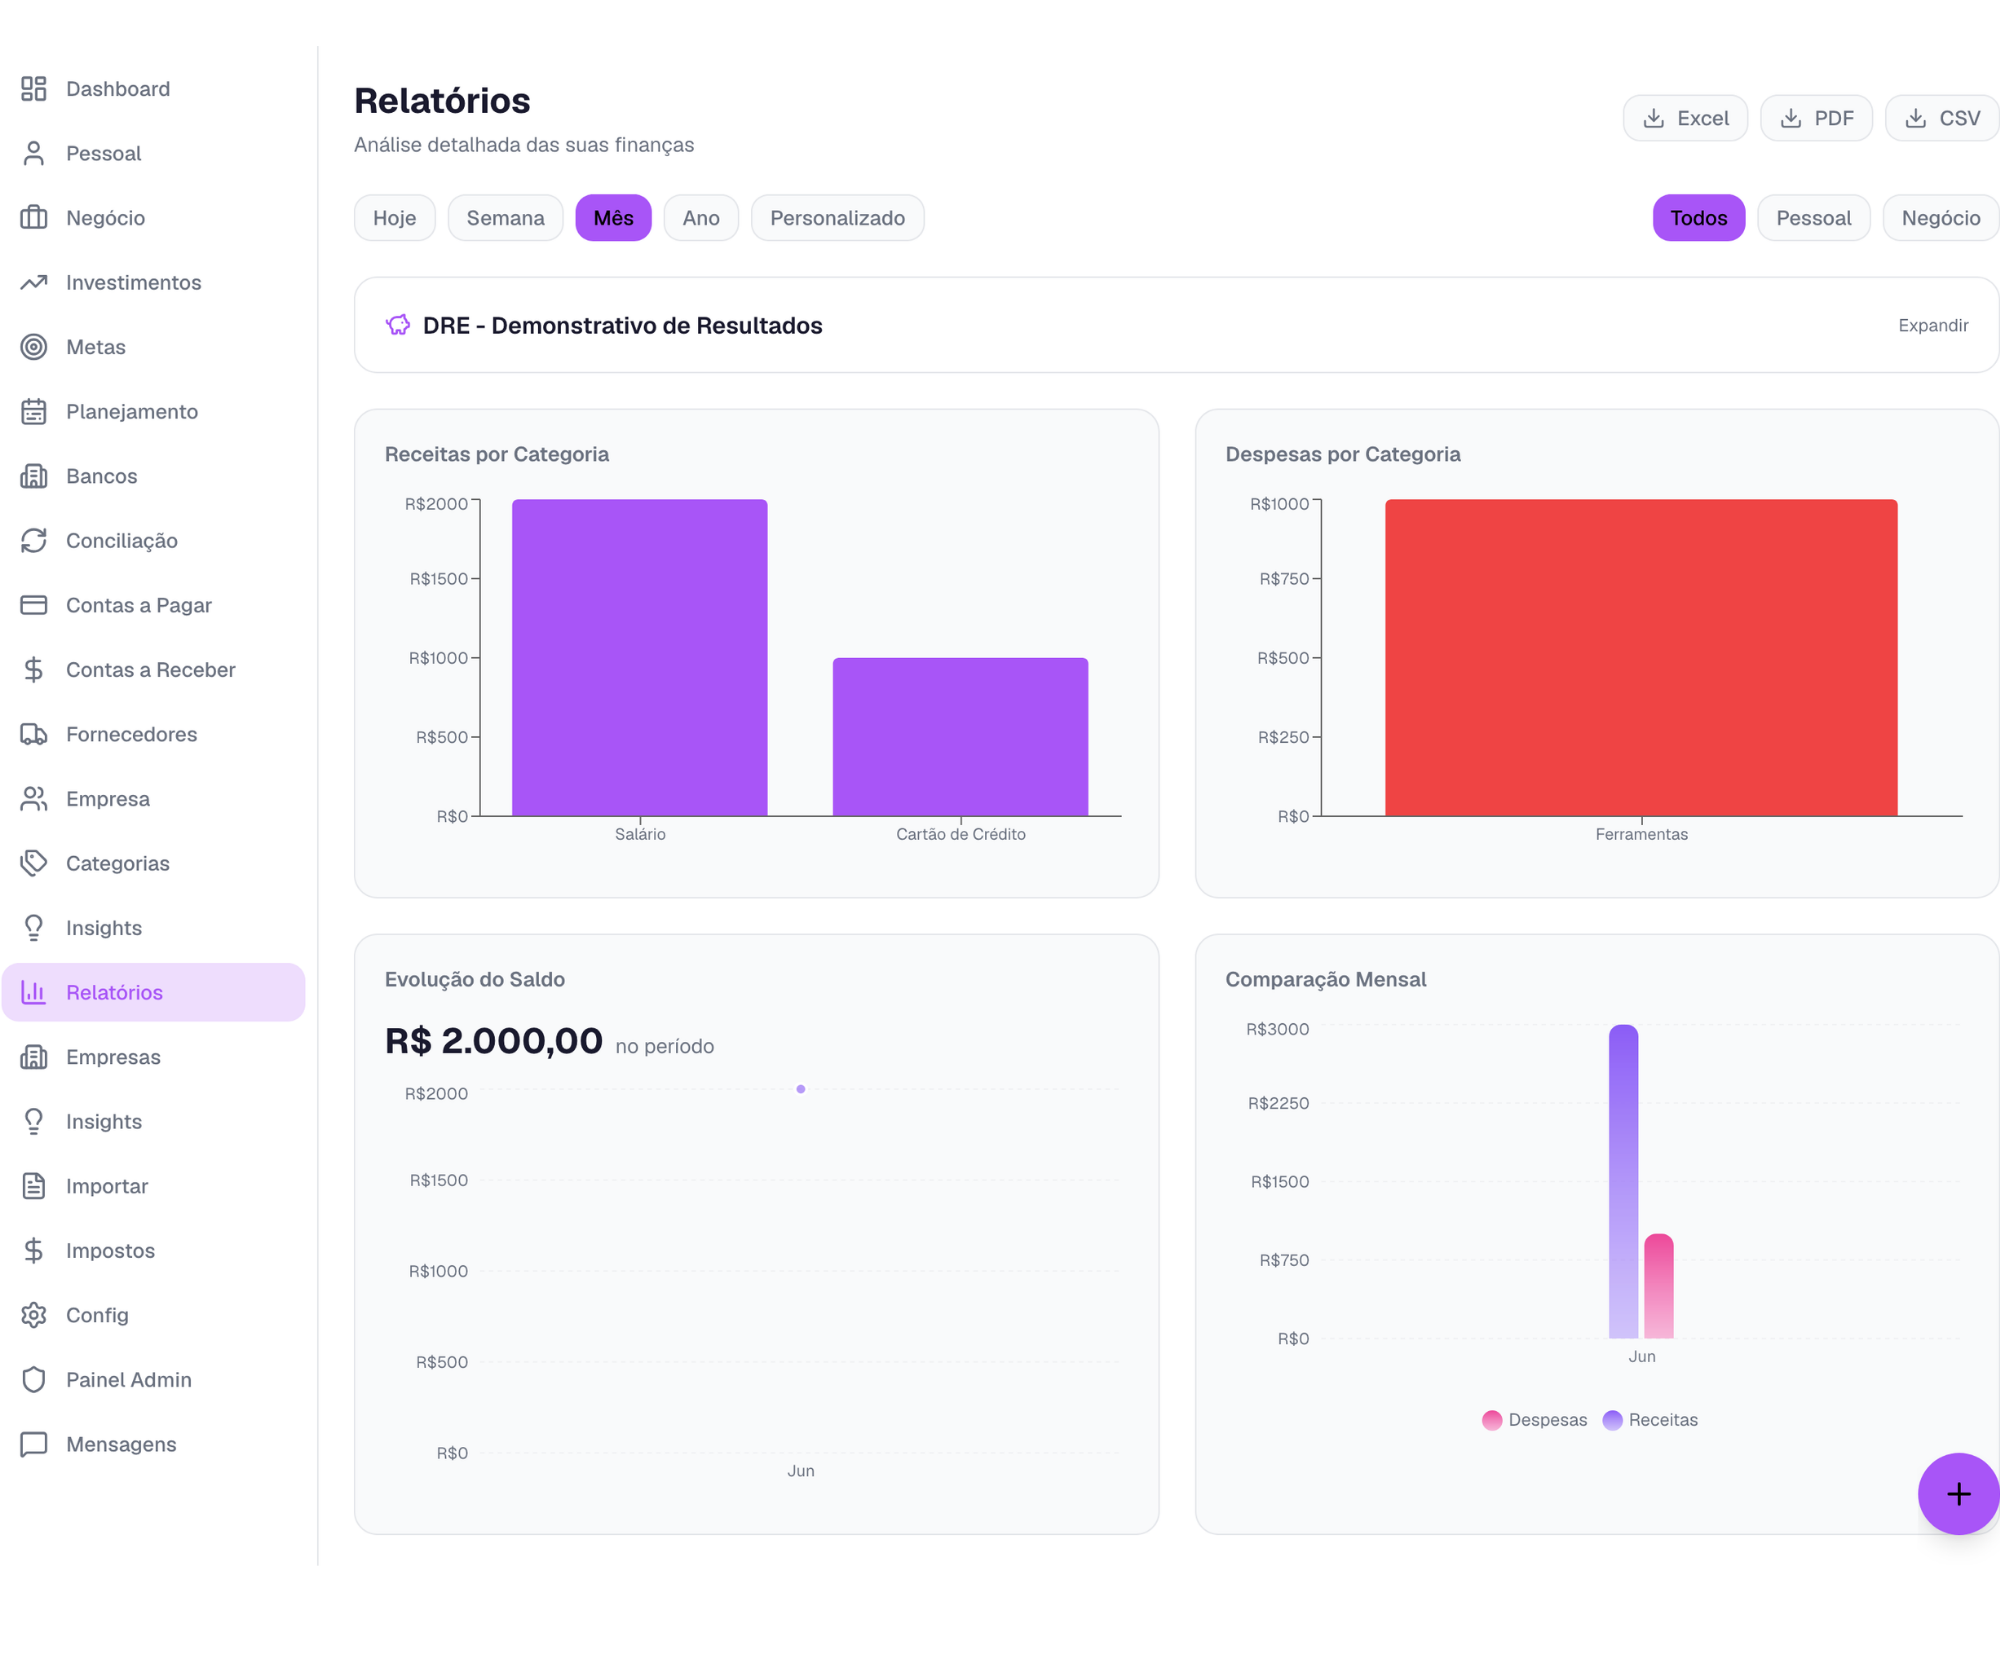
Task: Click the "R$ 2.000,00" balance value
Action: 494,1041
